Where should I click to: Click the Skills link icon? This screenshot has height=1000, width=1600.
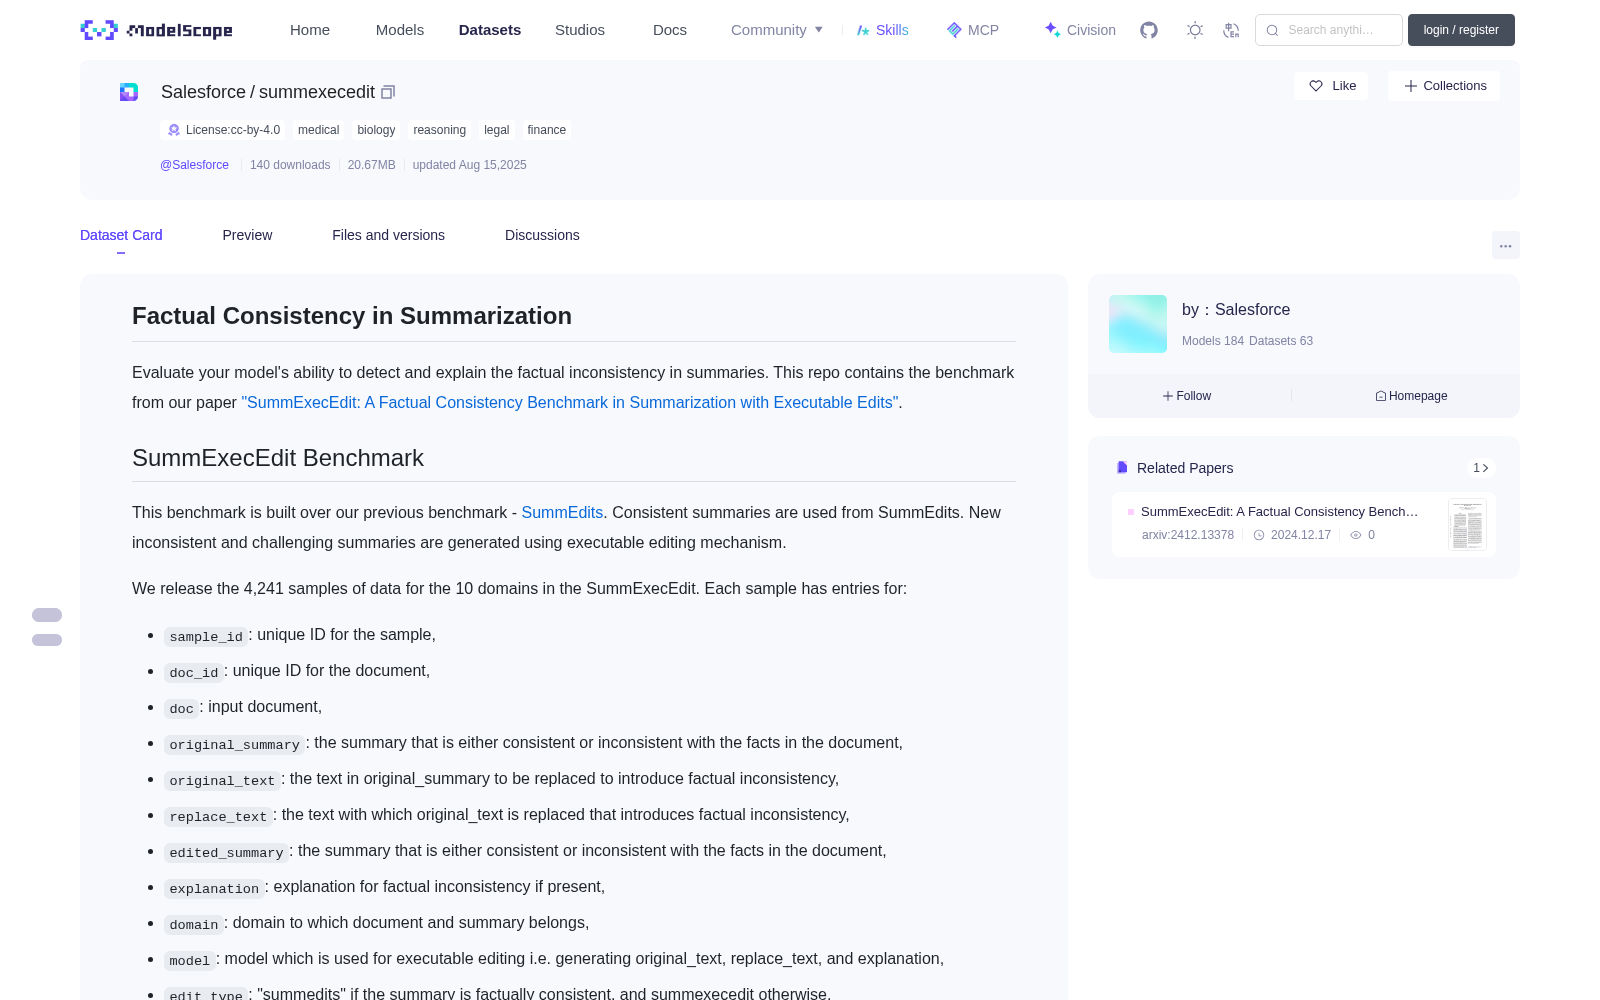tap(863, 30)
